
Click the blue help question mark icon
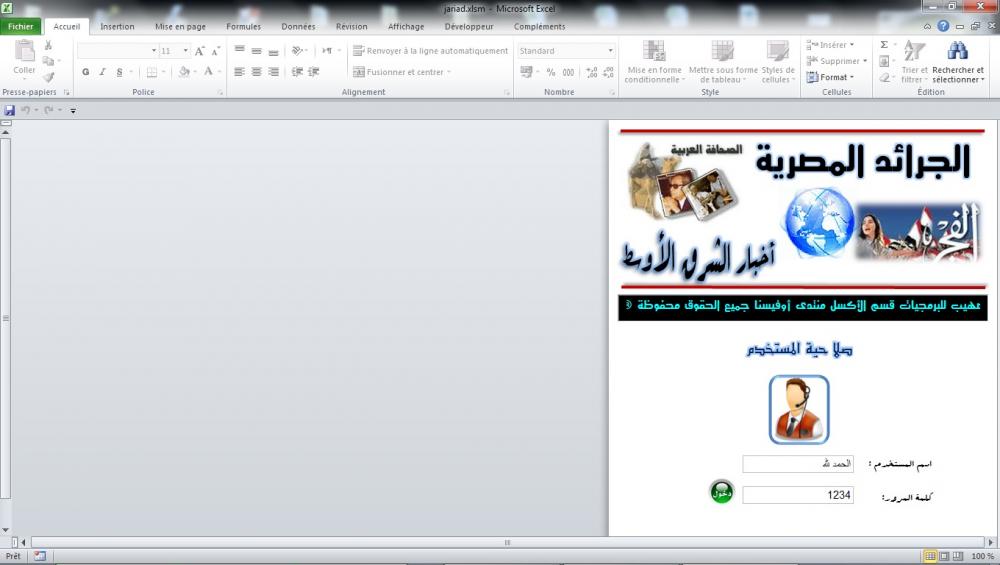click(x=943, y=26)
